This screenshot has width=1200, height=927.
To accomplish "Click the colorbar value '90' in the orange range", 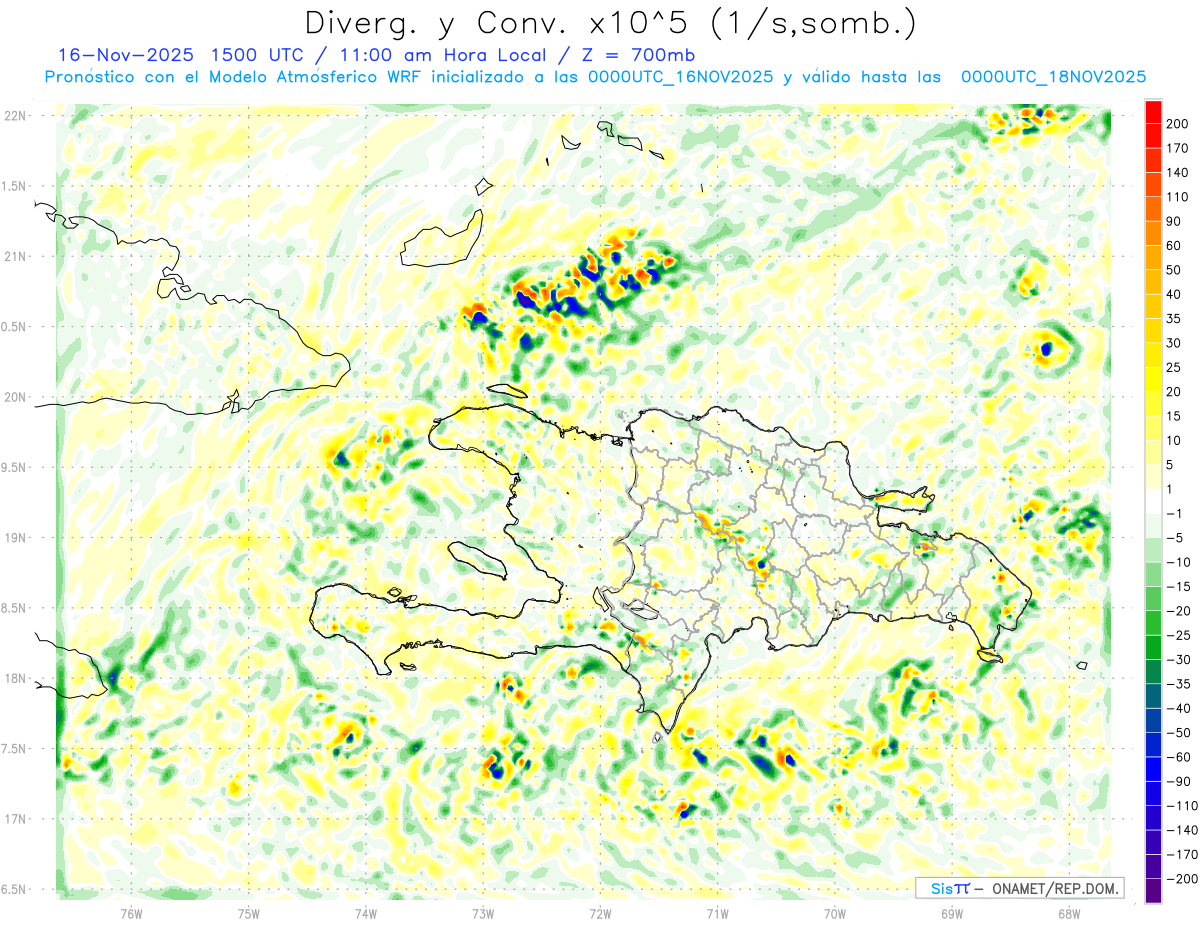I will (1174, 221).
